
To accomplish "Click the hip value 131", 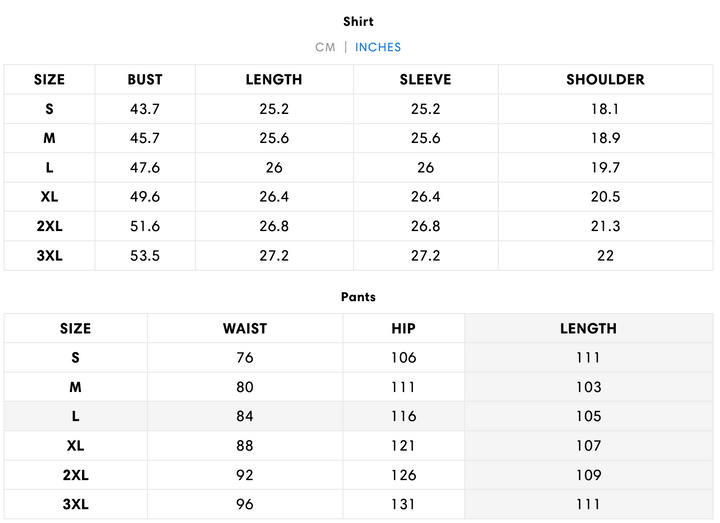I will pyautogui.click(x=404, y=504).
